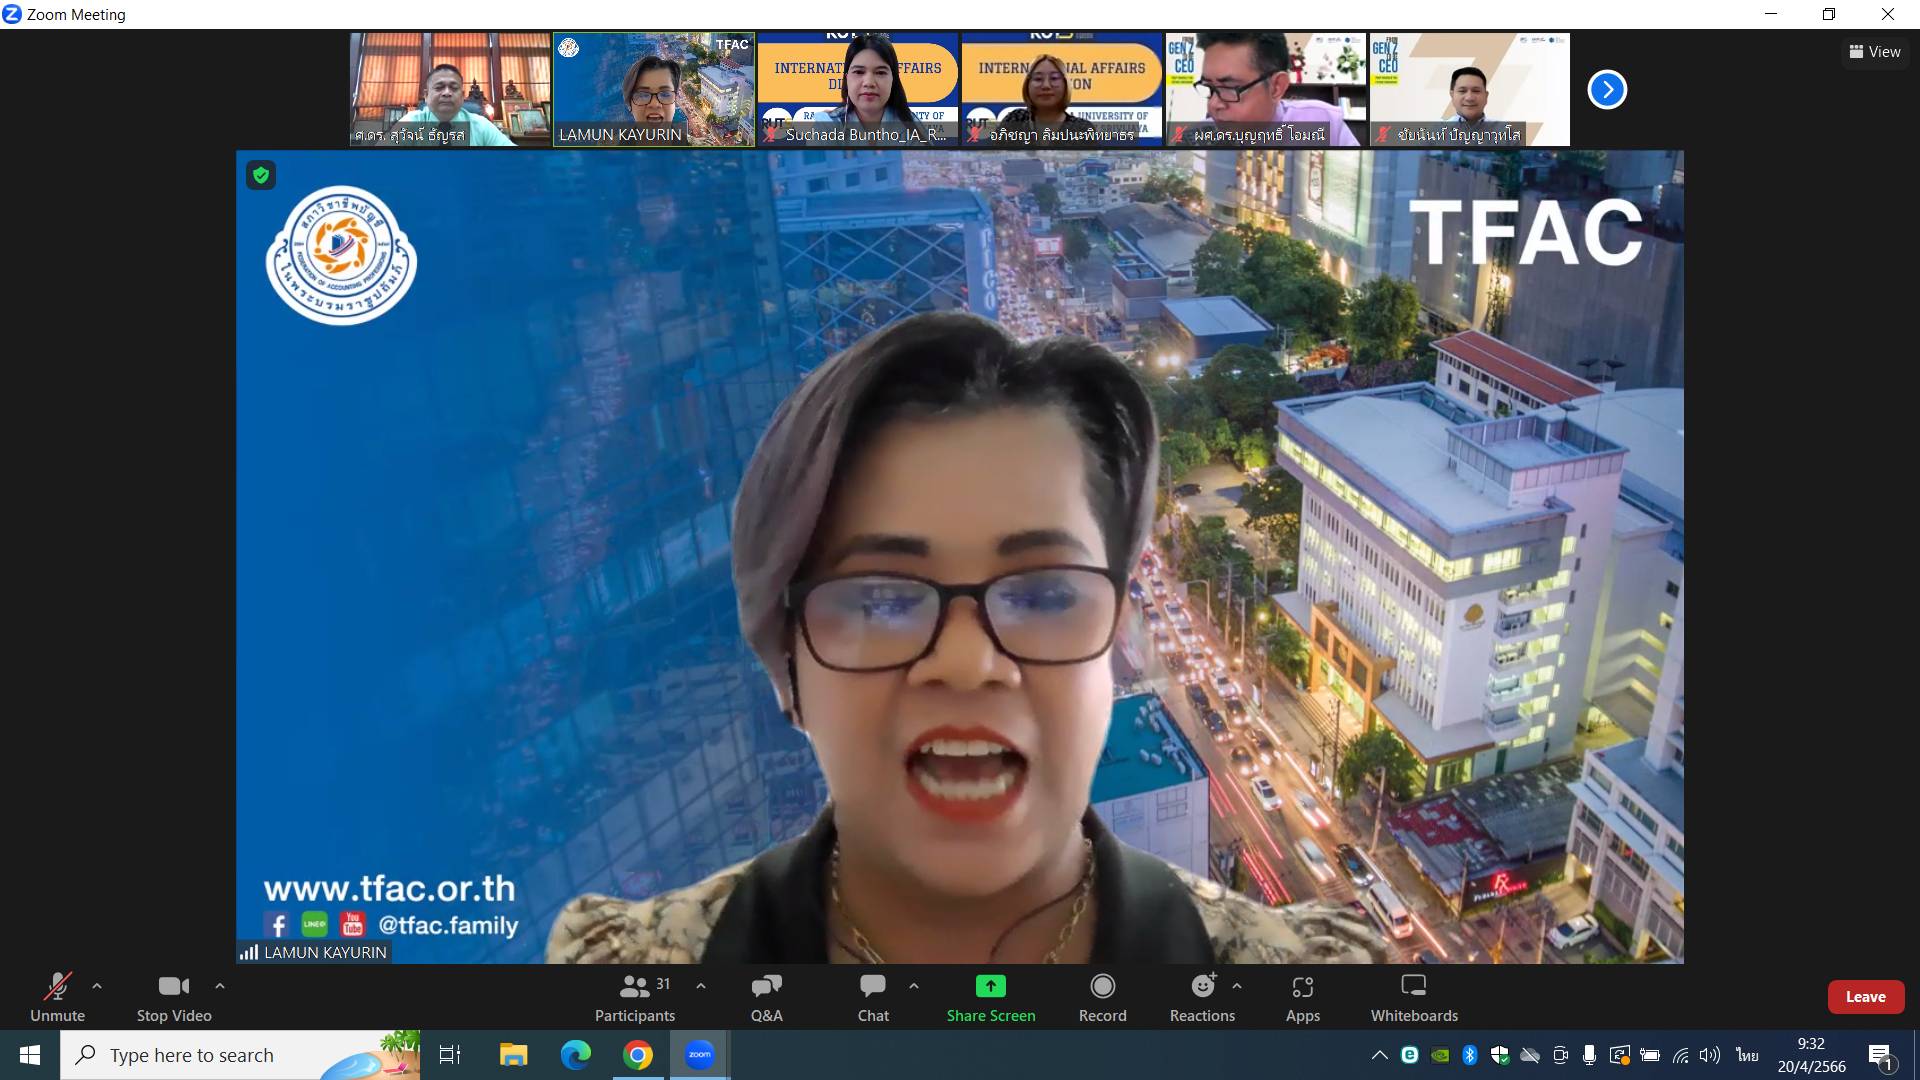This screenshot has height=1080, width=1920.
Task: Select ชัยนันท์ participant thumbnail
Action: (1470, 90)
